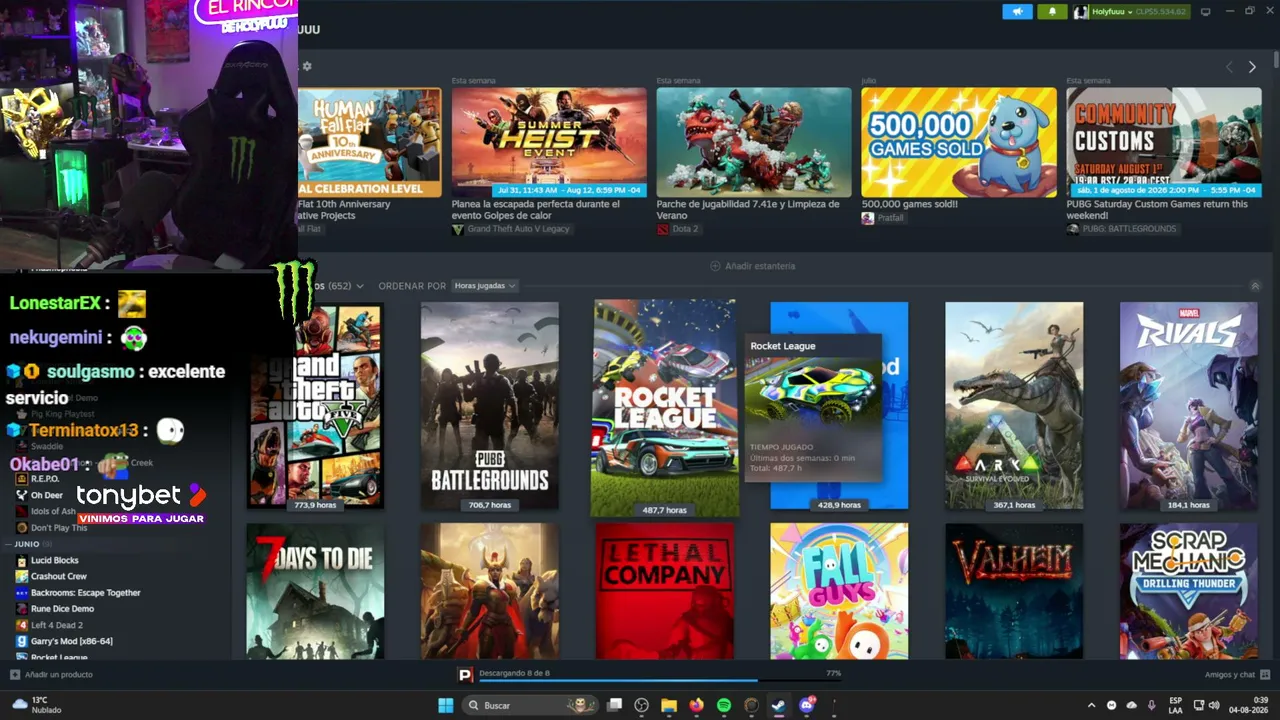The width and height of the screenshot is (1280, 720).
Task: Select Crashout Crew in the library list
Action: (x=58, y=576)
